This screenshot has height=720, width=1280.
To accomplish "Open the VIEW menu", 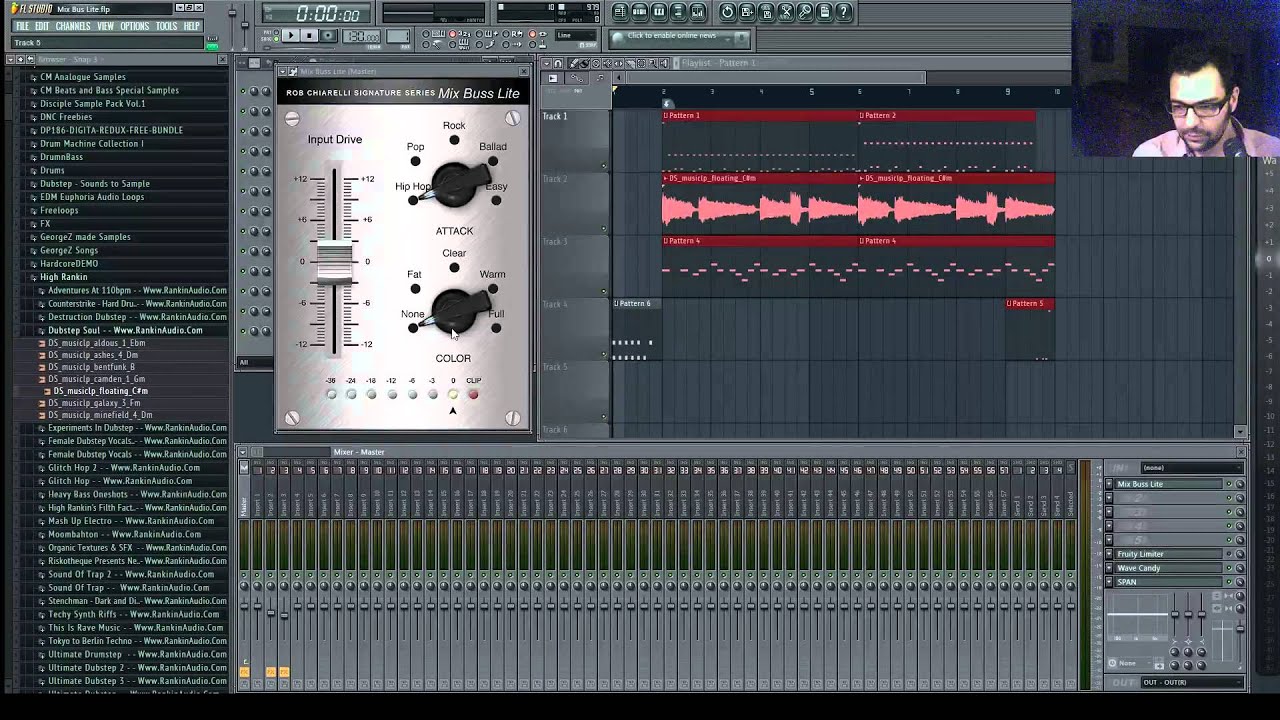I will pos(105,26).
